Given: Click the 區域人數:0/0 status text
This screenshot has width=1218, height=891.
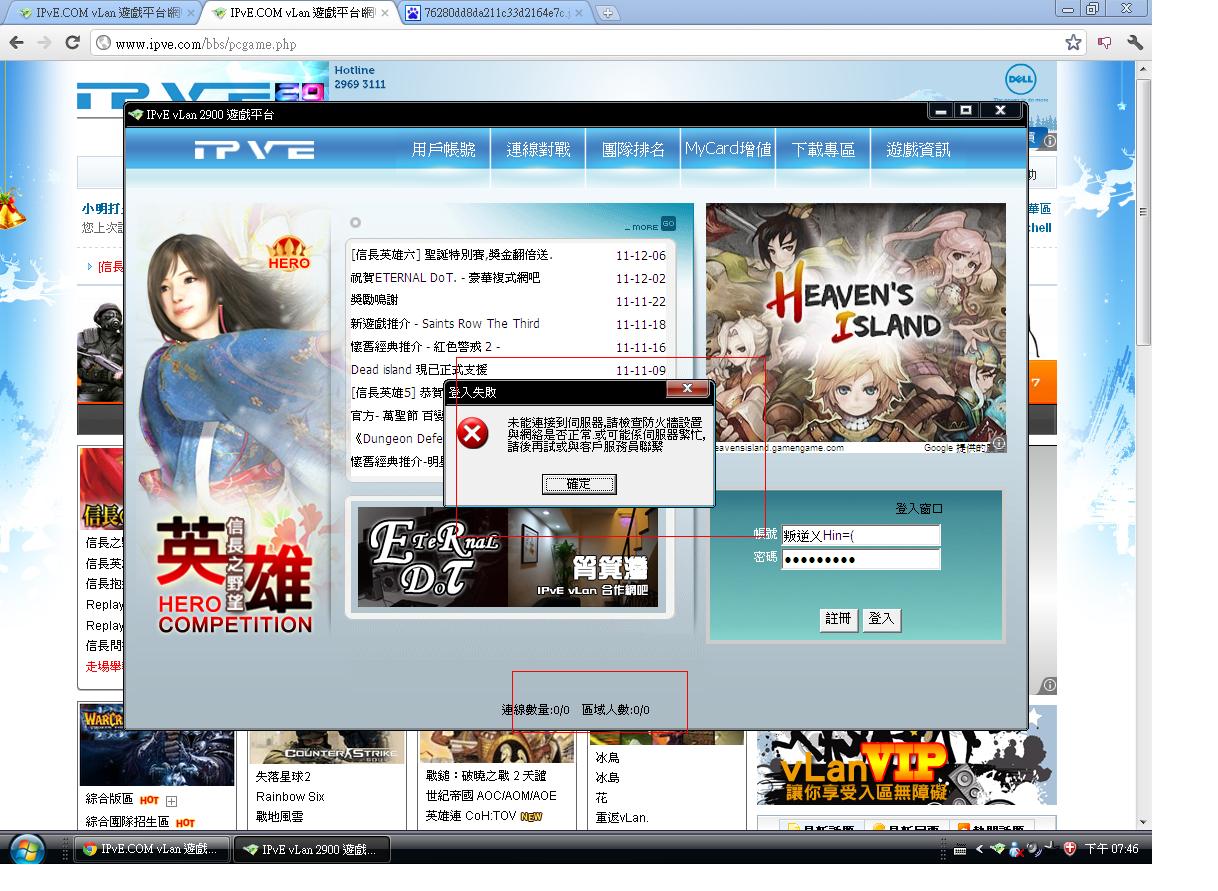Looking at the screenshot, I should [x=615, y=710].
